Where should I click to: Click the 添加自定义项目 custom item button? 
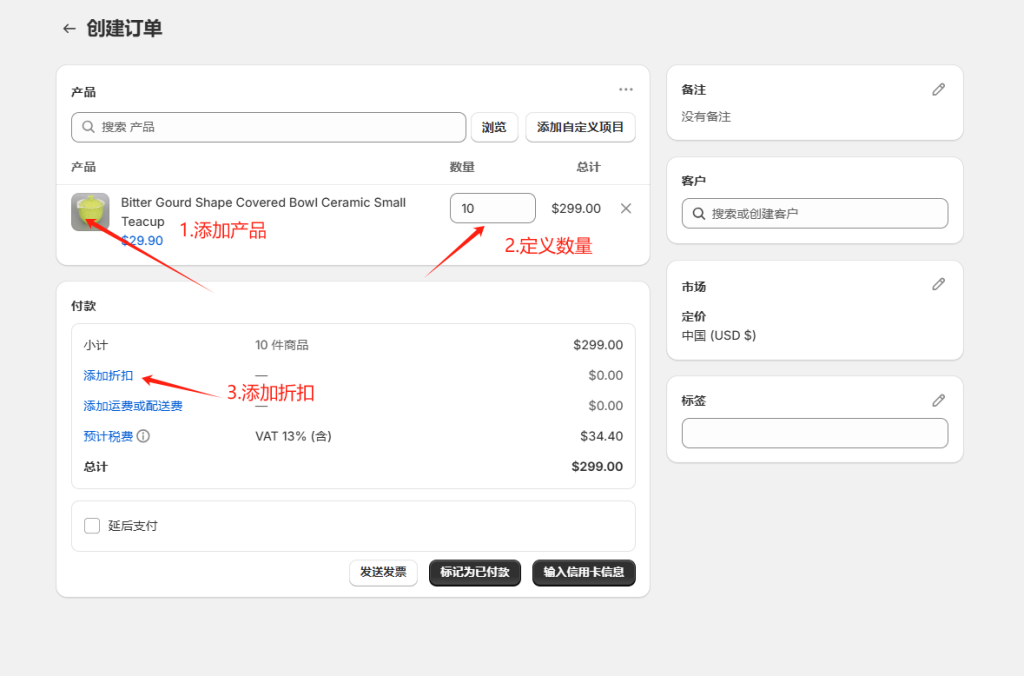[580, 127]
